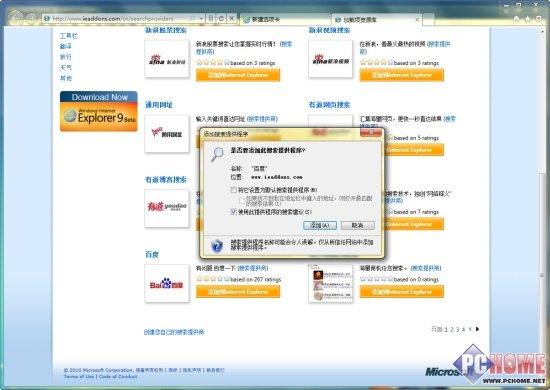Go back with the browser Back arrow

pos(16,17)
